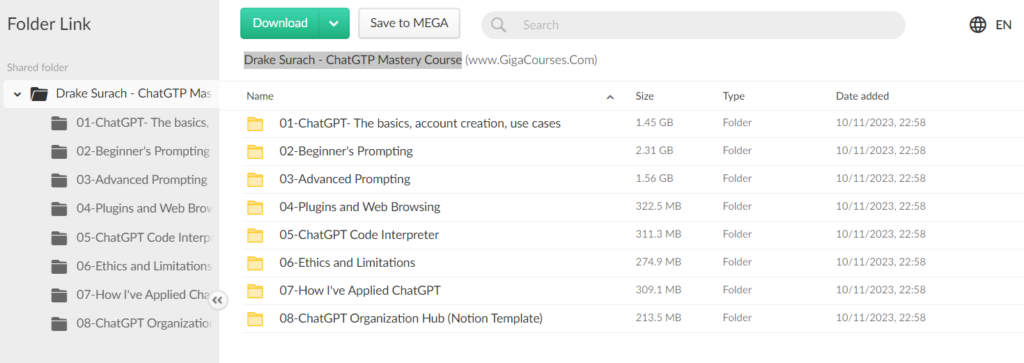Open the Download options dropdown arrow
The image size is (1024, 363).
[334, 24]
